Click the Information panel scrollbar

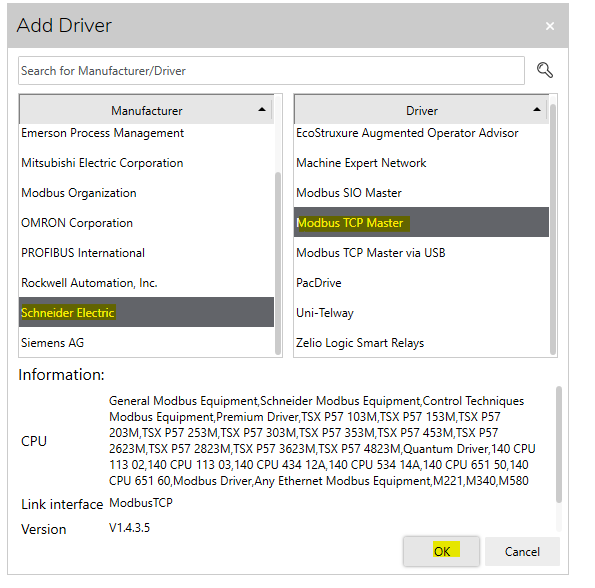coord(559,444)
